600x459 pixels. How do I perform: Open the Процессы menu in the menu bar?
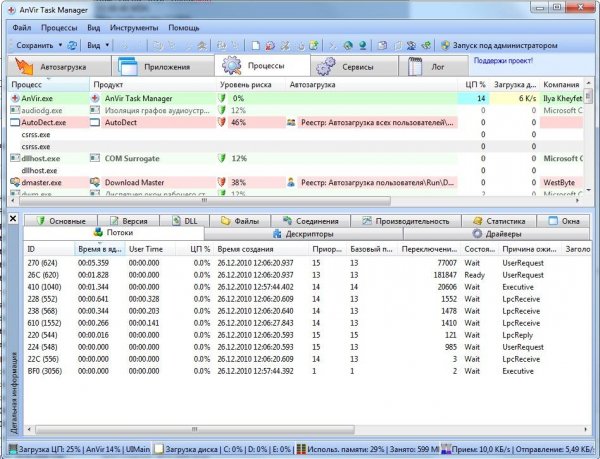click(59, 28)
